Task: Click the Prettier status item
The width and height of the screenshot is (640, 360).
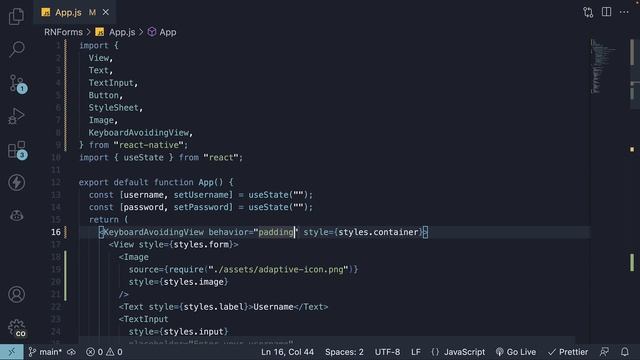Action: (x=568, y=352)
